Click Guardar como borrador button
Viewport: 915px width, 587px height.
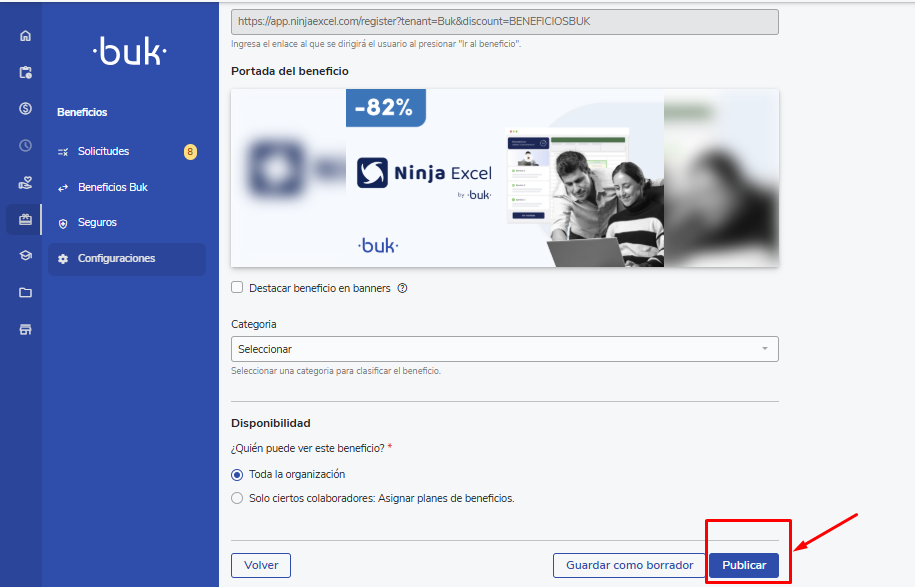[x=629, y=565]
